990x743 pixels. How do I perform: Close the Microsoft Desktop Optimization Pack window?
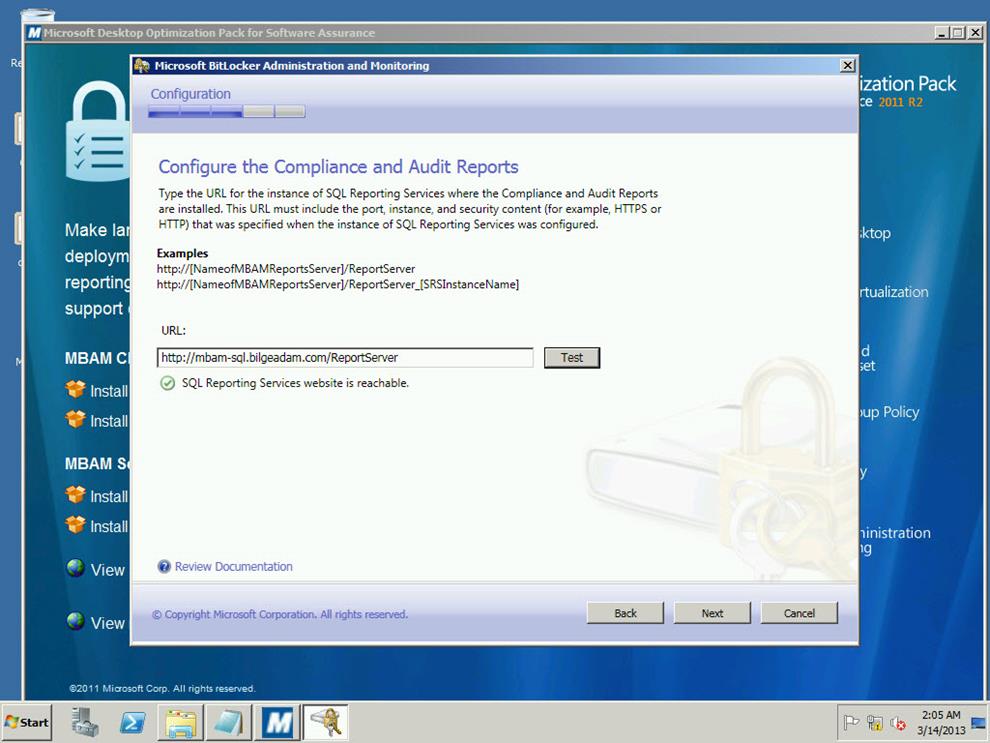975,32
